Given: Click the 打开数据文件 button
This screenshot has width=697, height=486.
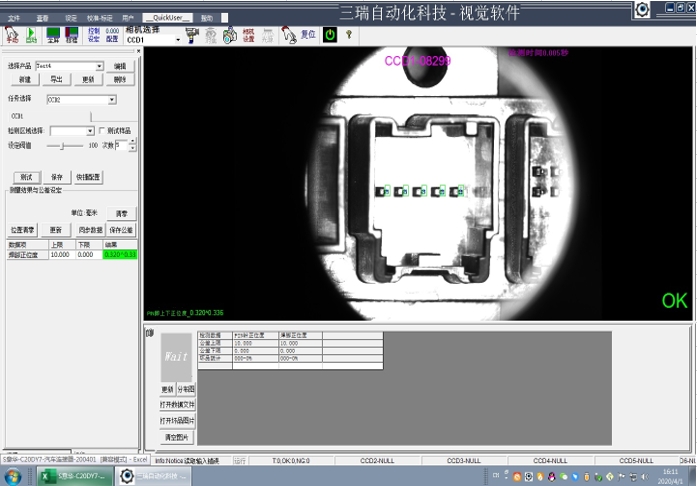Looking at the screenshot, I should tap(178, 405).
